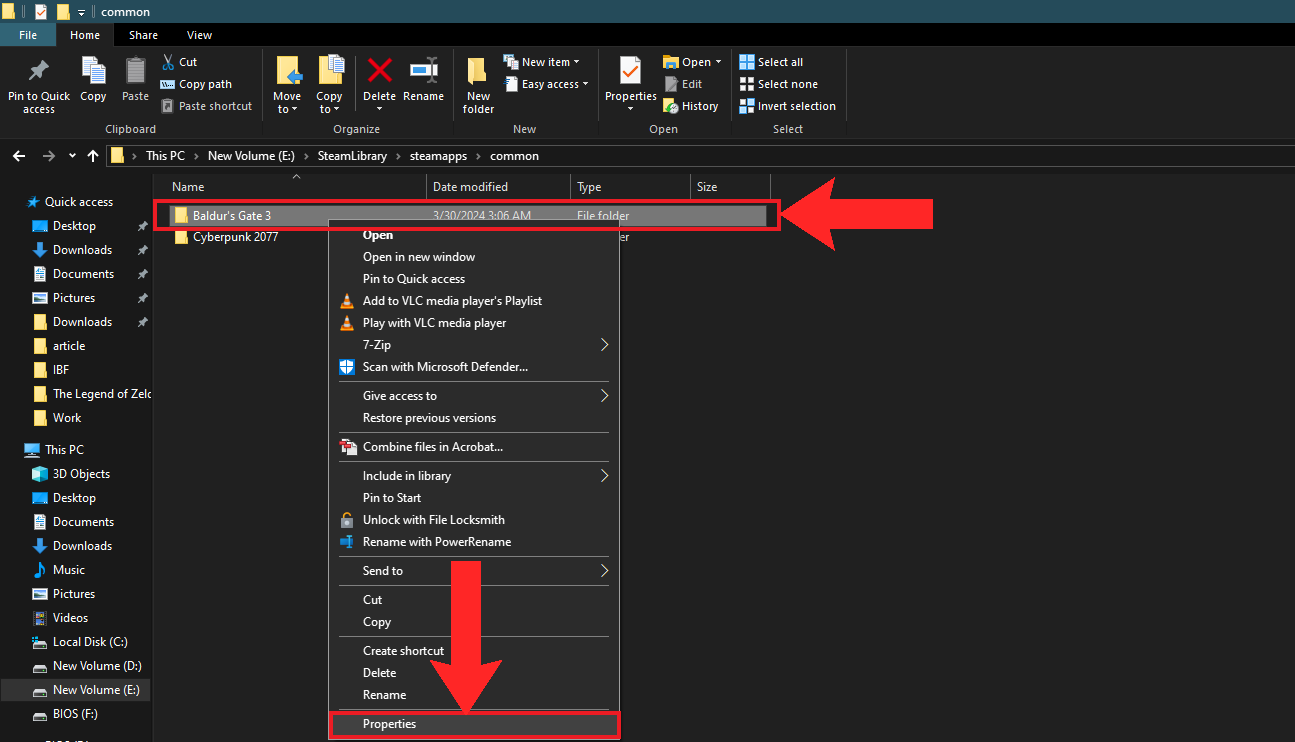1295x742 pixels.
Task: Open Local Disk (C:) in navigation pane
Action: (x=90, y=642)
